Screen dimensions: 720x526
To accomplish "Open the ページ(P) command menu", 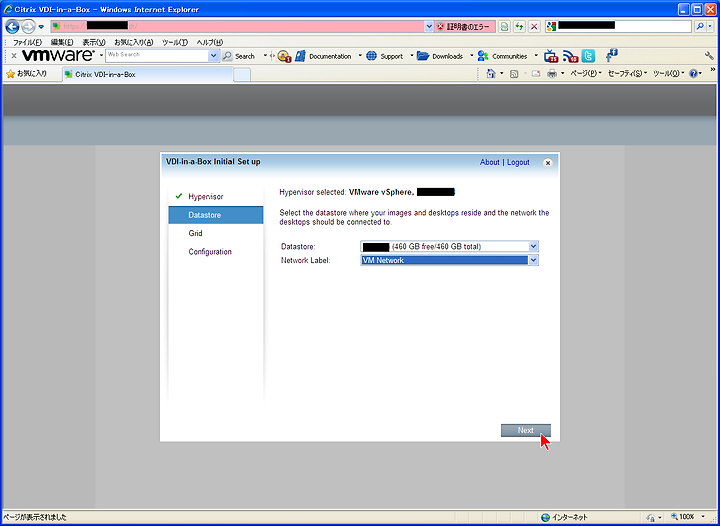I will (x=586, y=73).
